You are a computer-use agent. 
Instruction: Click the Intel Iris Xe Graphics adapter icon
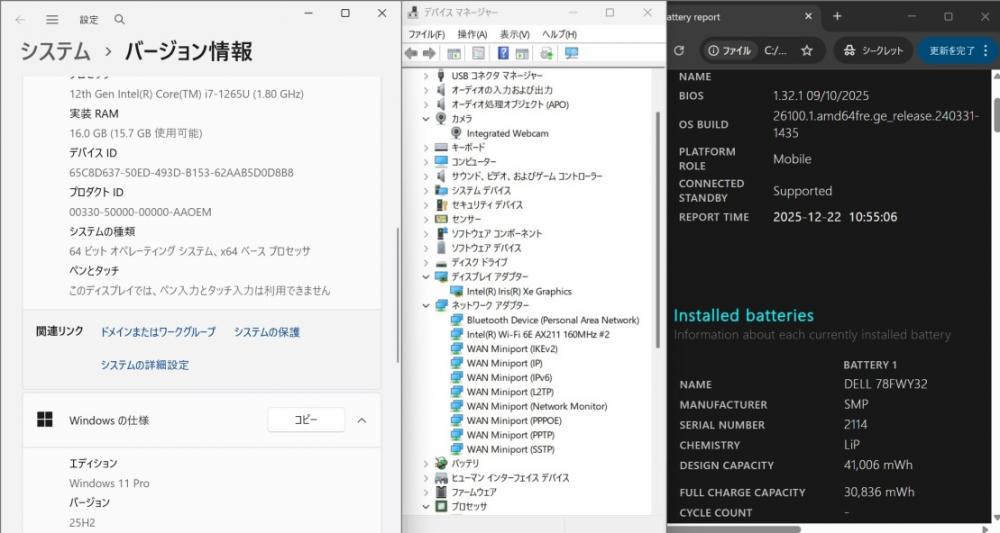coord(456,291)
